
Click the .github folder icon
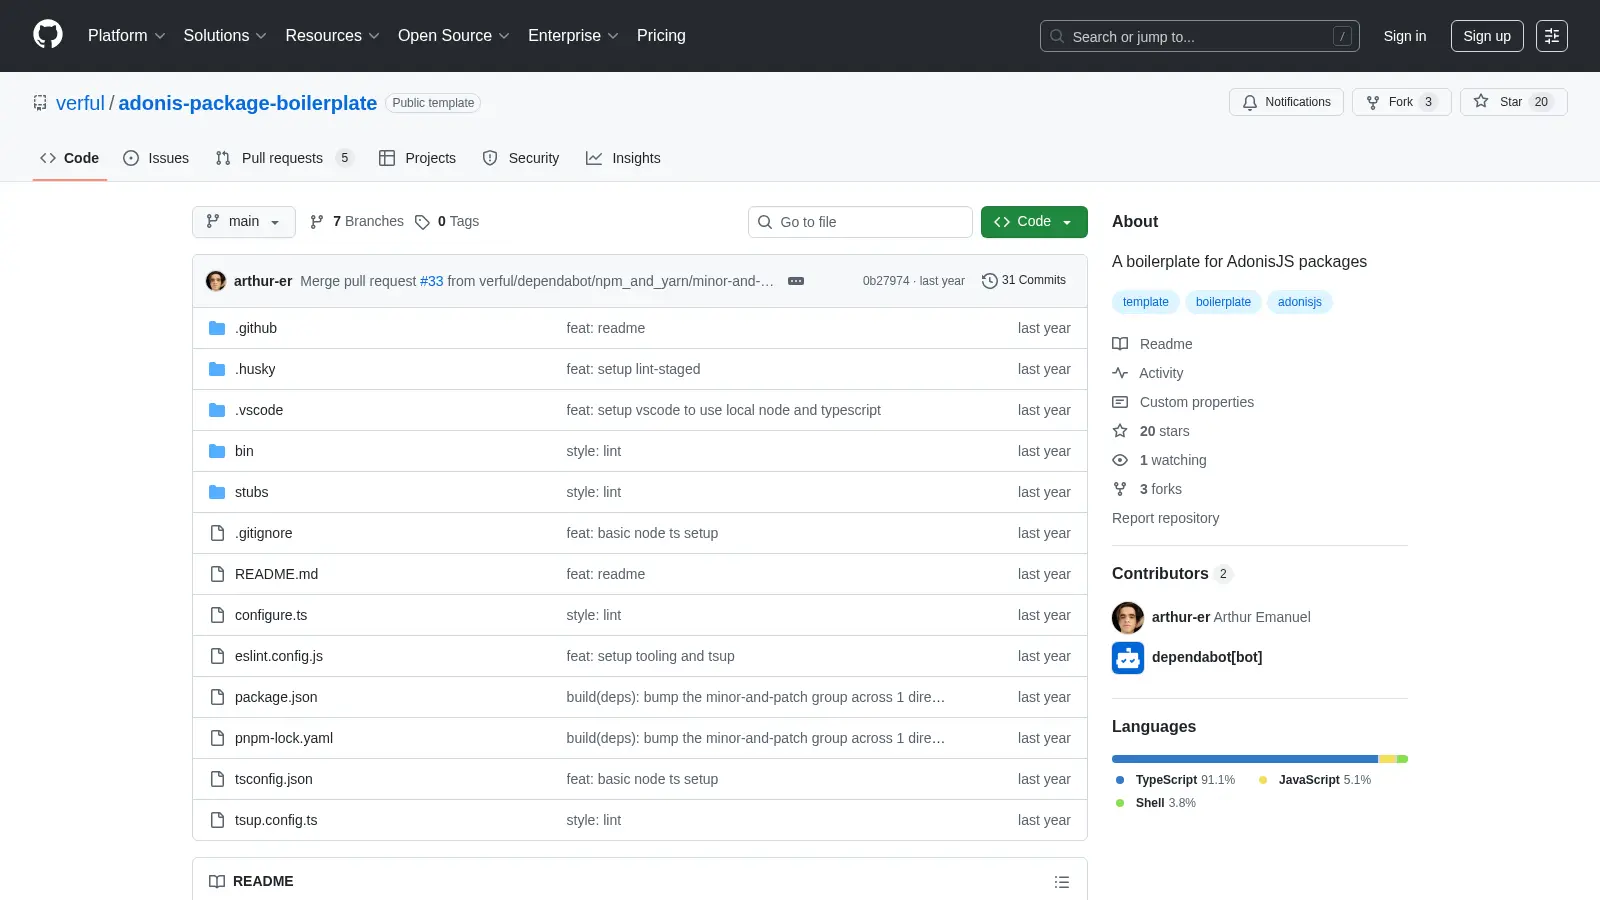point(217,328)
